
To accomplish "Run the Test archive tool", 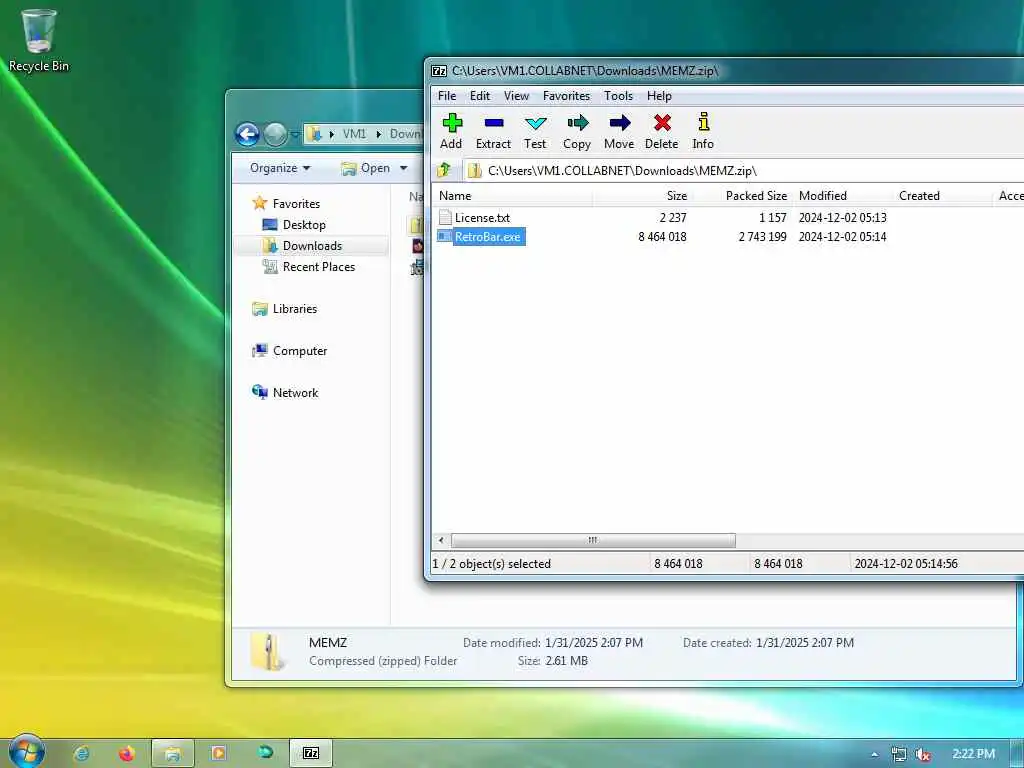I will [535, 131].
